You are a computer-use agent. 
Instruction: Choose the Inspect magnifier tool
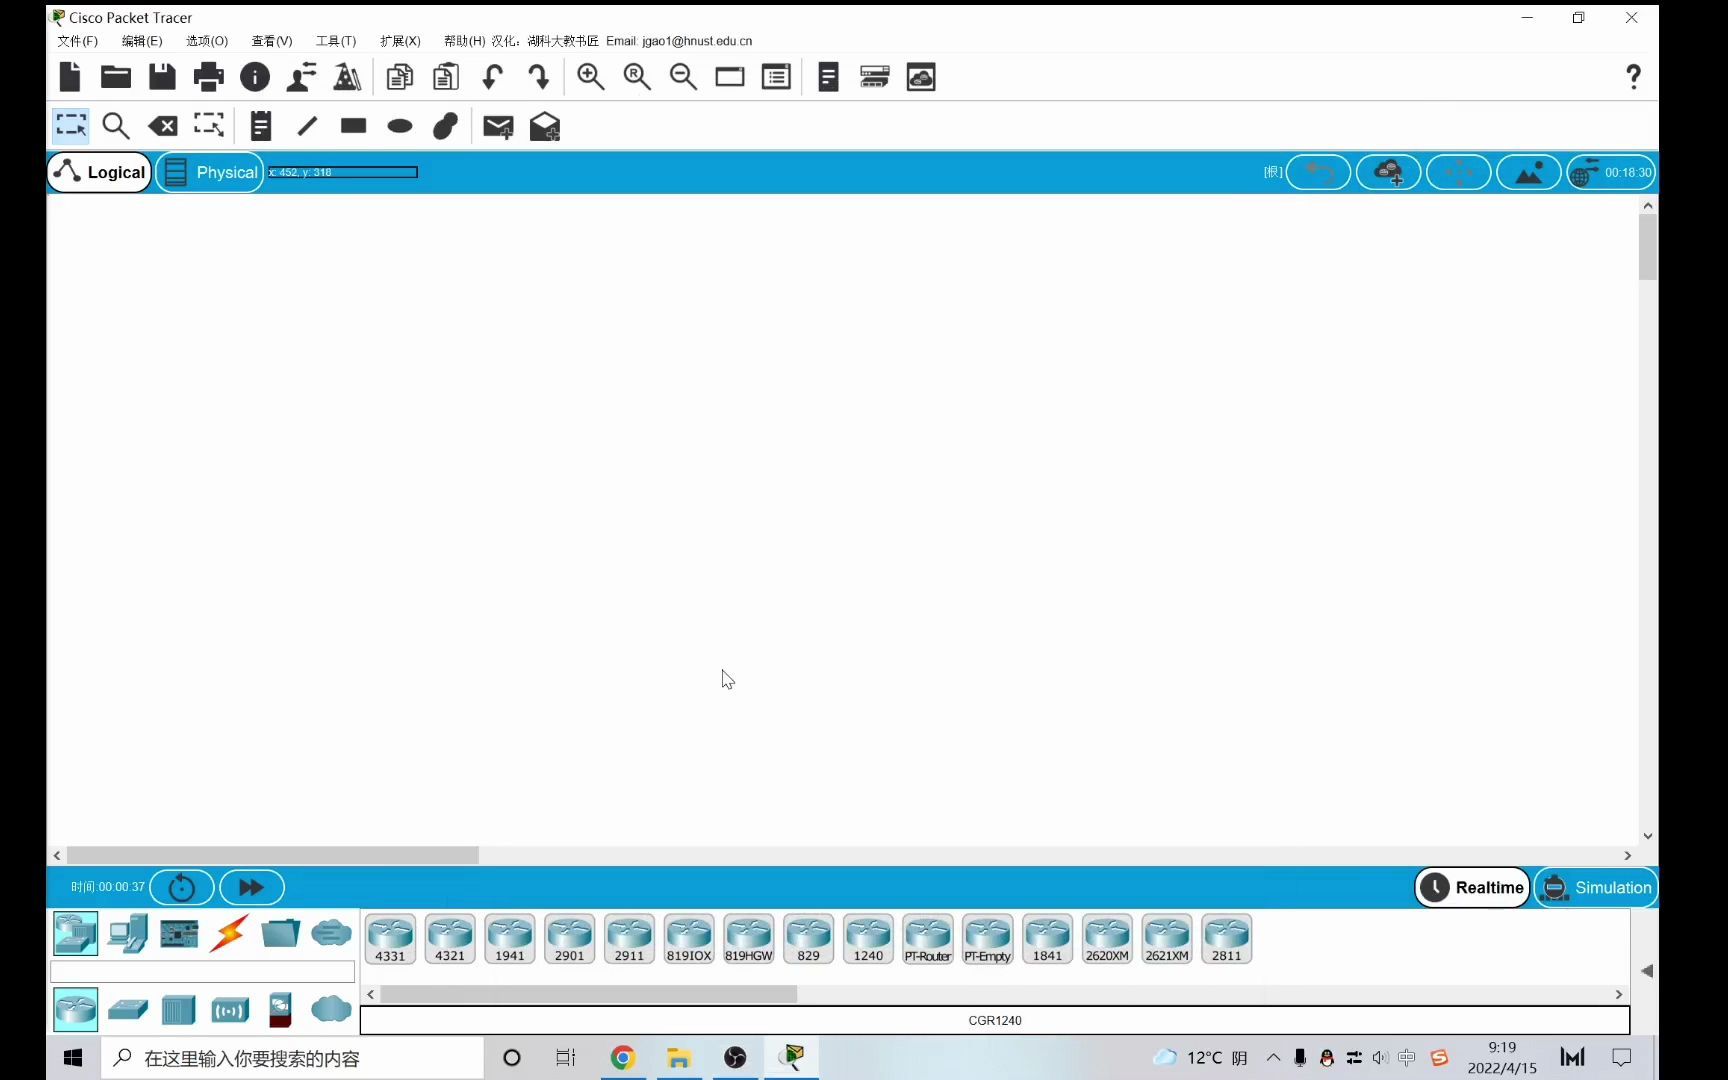tap(117, 125)
